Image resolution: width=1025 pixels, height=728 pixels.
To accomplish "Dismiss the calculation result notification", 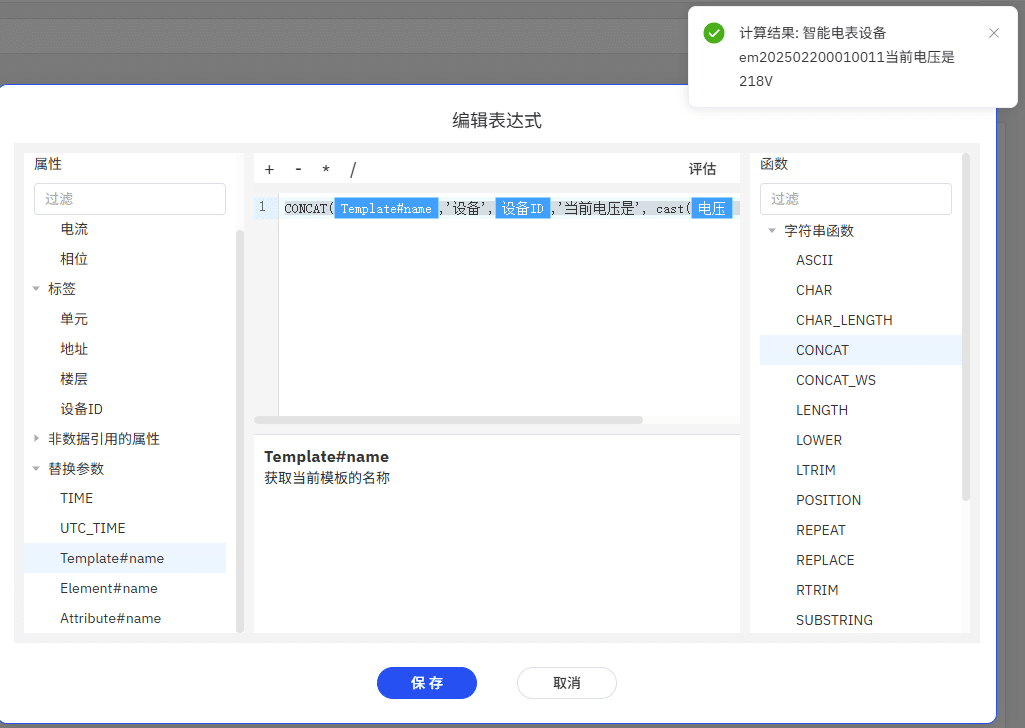I will click(994, 33).
